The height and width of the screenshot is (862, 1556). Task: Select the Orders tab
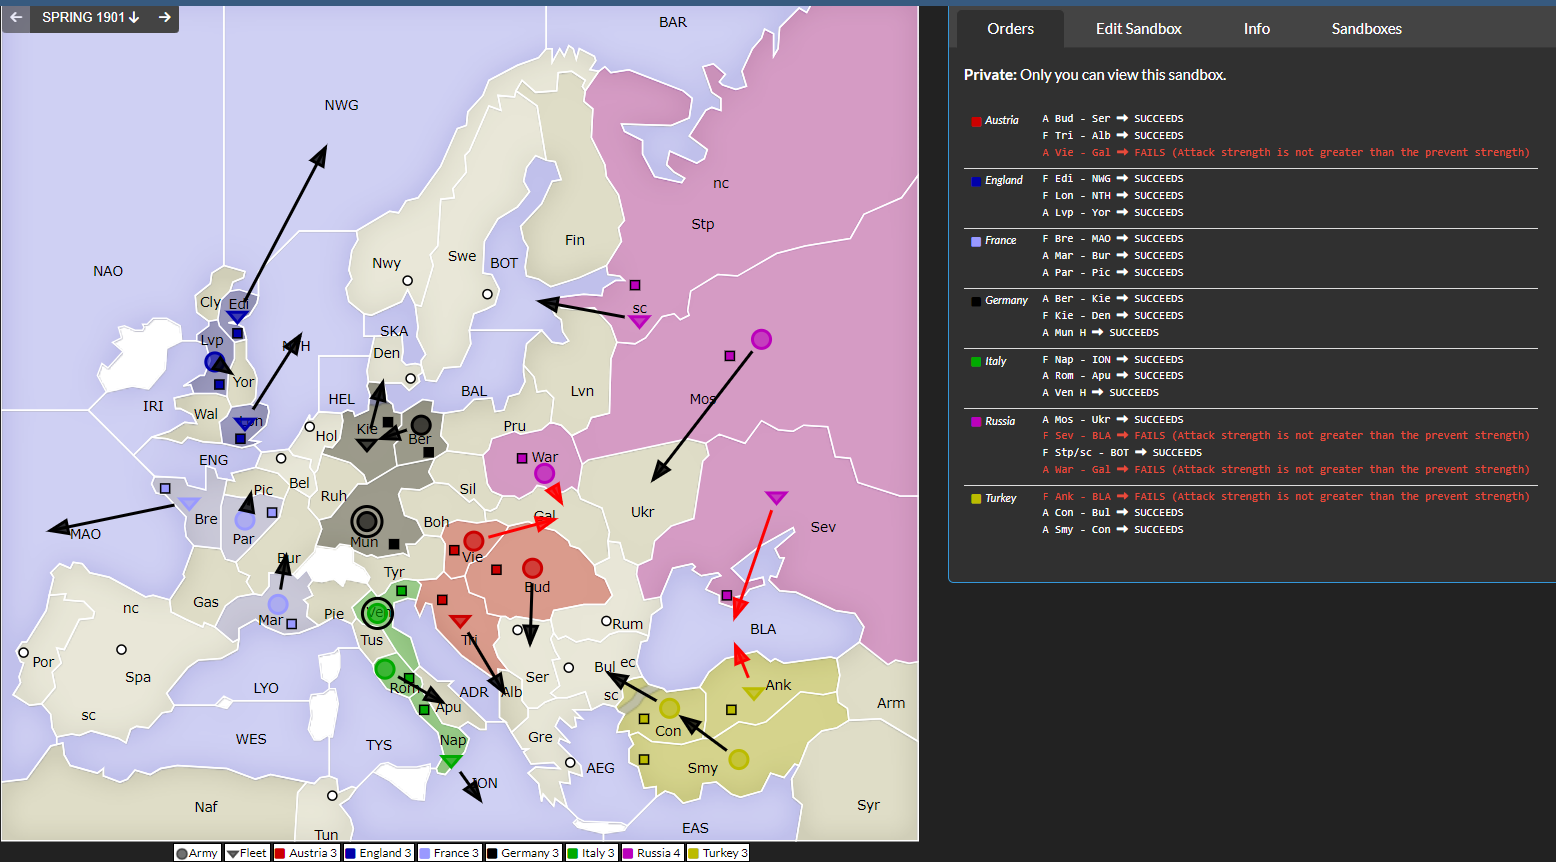tap(1010, 28)
